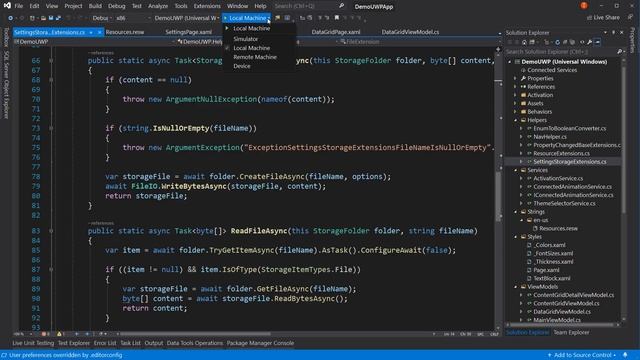Image resolution: width=640 pixels, height=360 pixels.
Task: Click the Refresh icon in Solution Explorer toolbar
Action: point(558,42)
